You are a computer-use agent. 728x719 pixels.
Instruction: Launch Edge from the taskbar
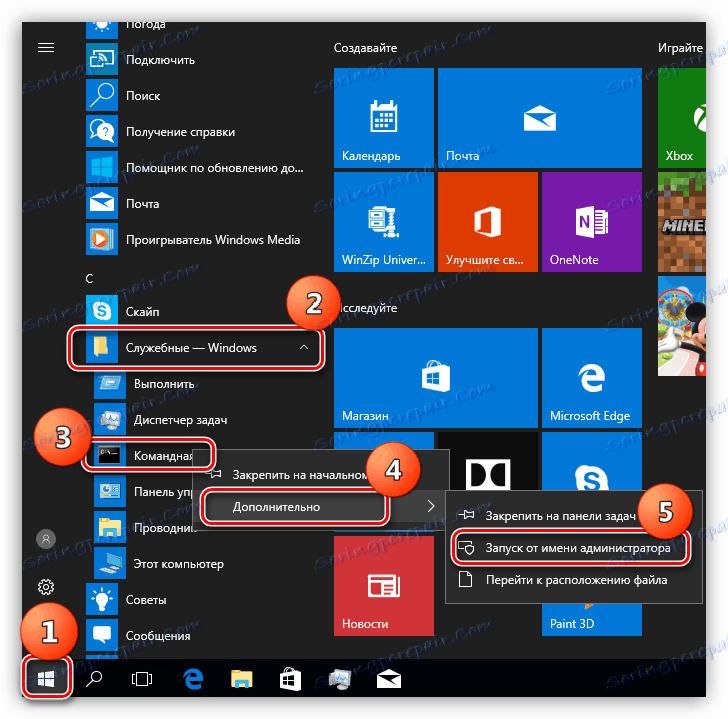193,679
